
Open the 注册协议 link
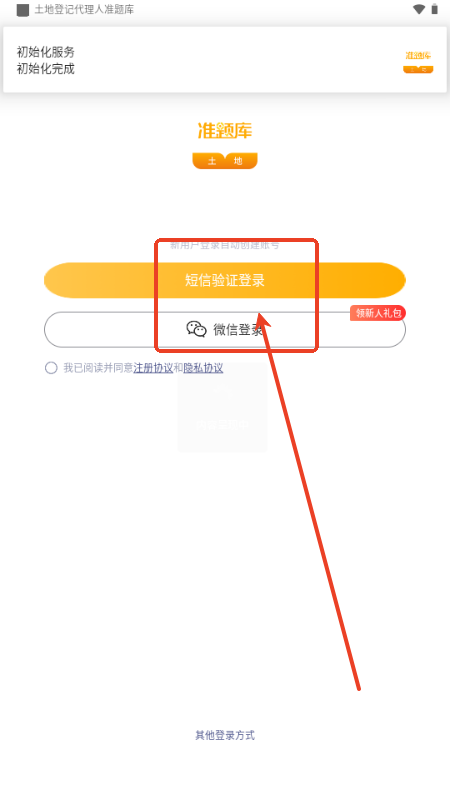(153, 368)
